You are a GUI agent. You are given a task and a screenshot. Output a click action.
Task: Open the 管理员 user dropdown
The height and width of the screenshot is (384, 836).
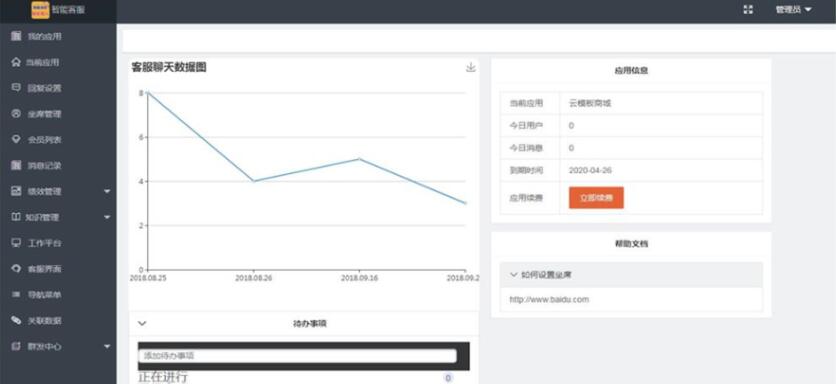pos(793,10)
